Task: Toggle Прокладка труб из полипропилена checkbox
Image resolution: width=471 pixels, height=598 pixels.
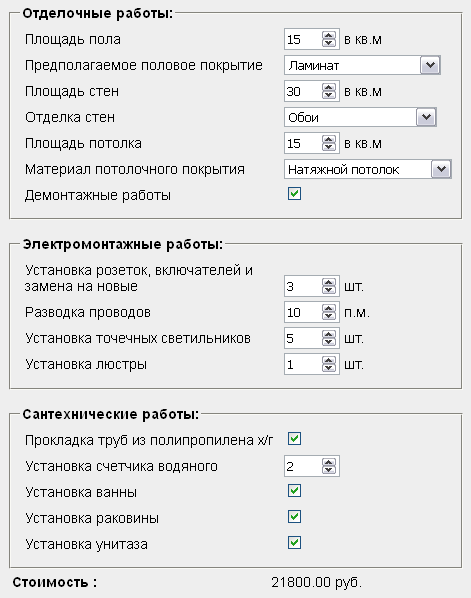Action: coord(294,439)
